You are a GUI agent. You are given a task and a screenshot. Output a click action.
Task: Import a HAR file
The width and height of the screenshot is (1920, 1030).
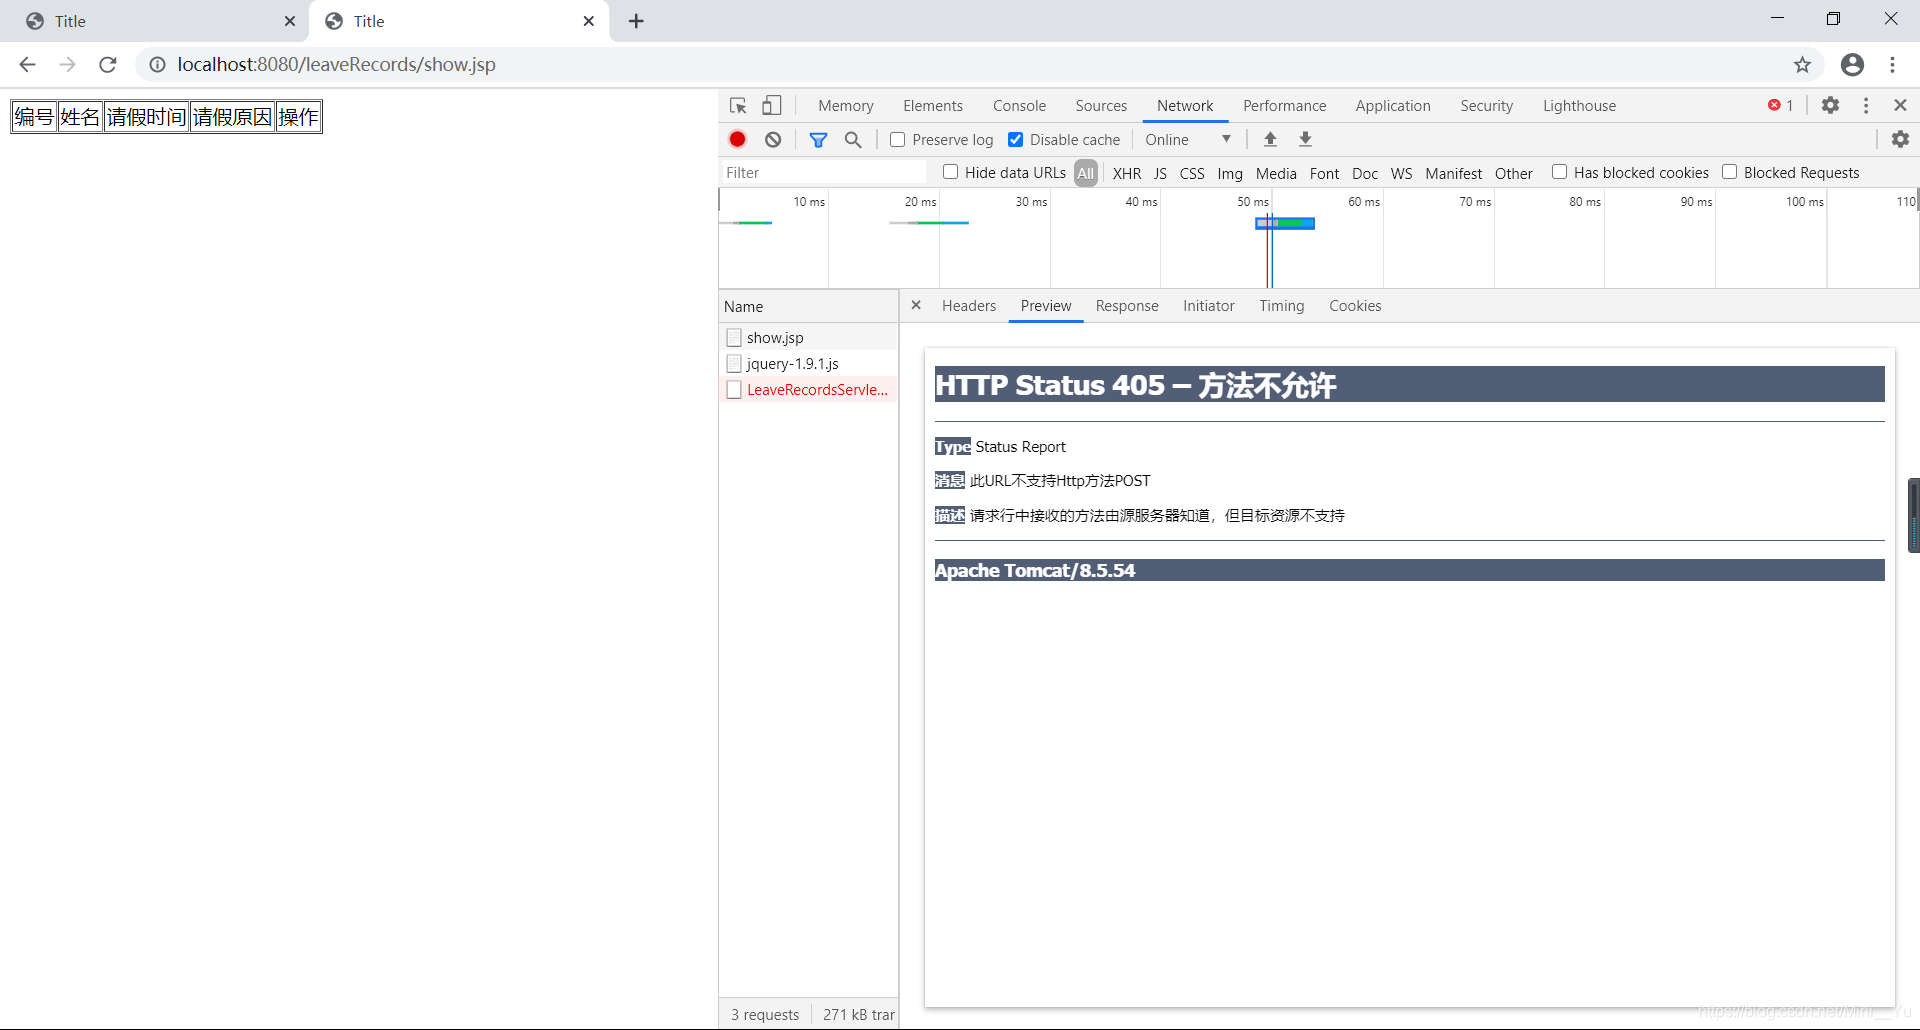coord(1270,139)
